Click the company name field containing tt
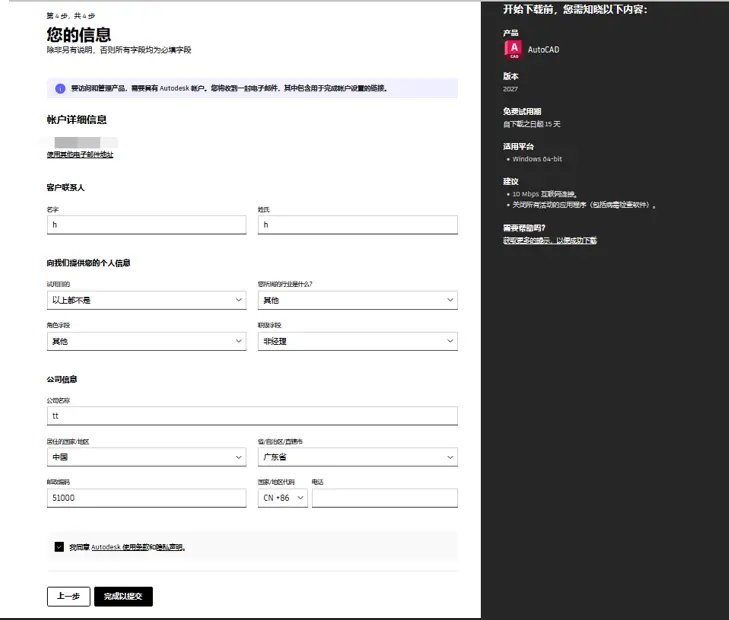 (x=252, y=416)
